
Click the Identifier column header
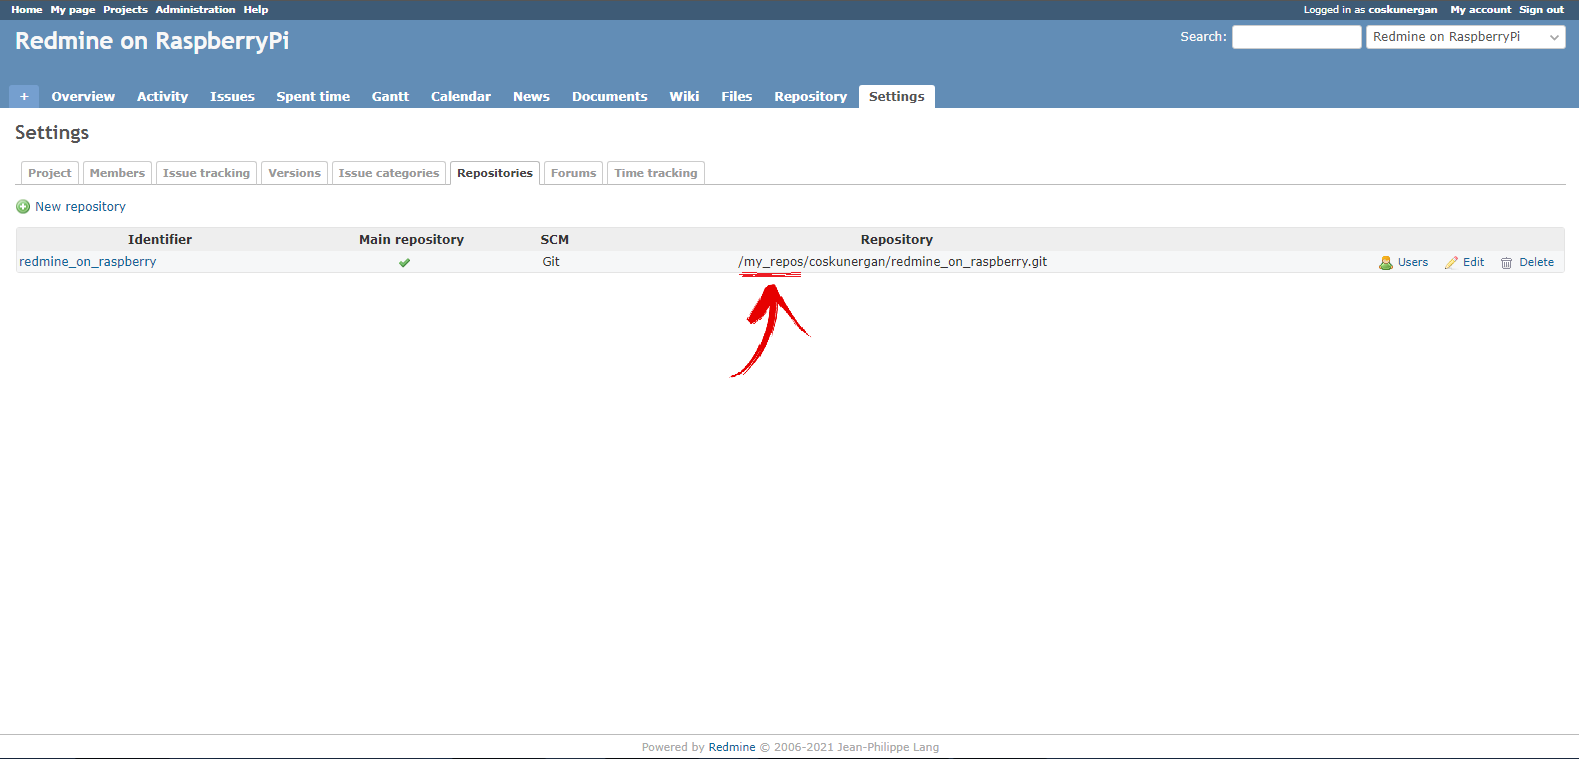(160, 240)
